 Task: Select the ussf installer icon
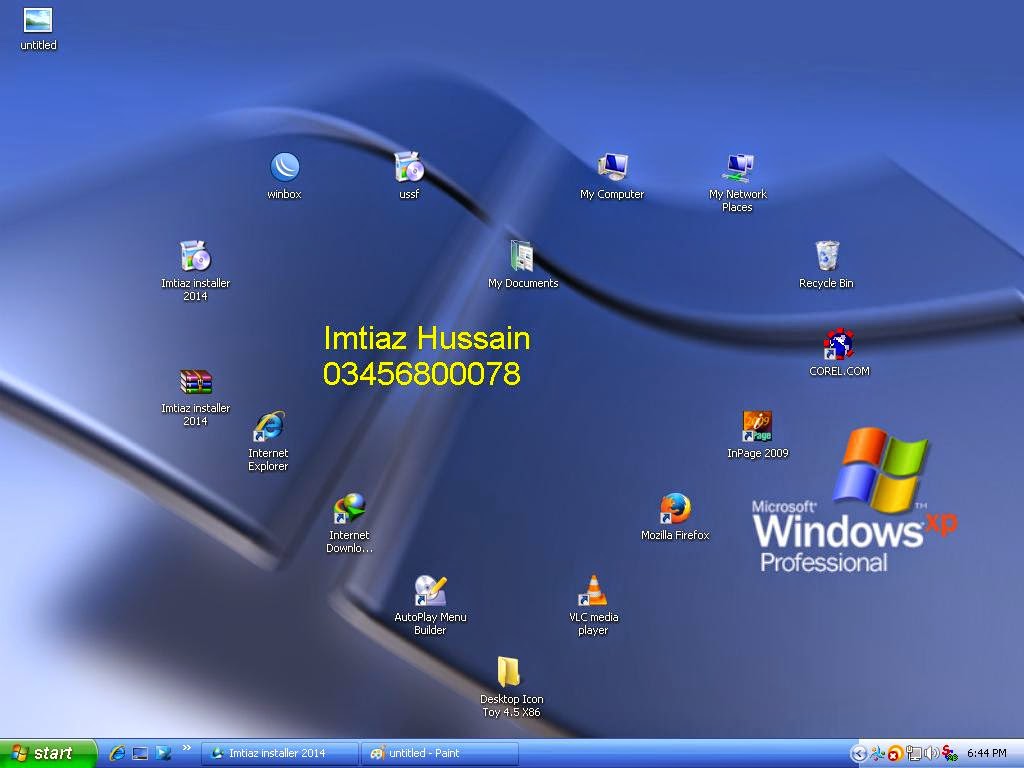[x=407, y=168]
